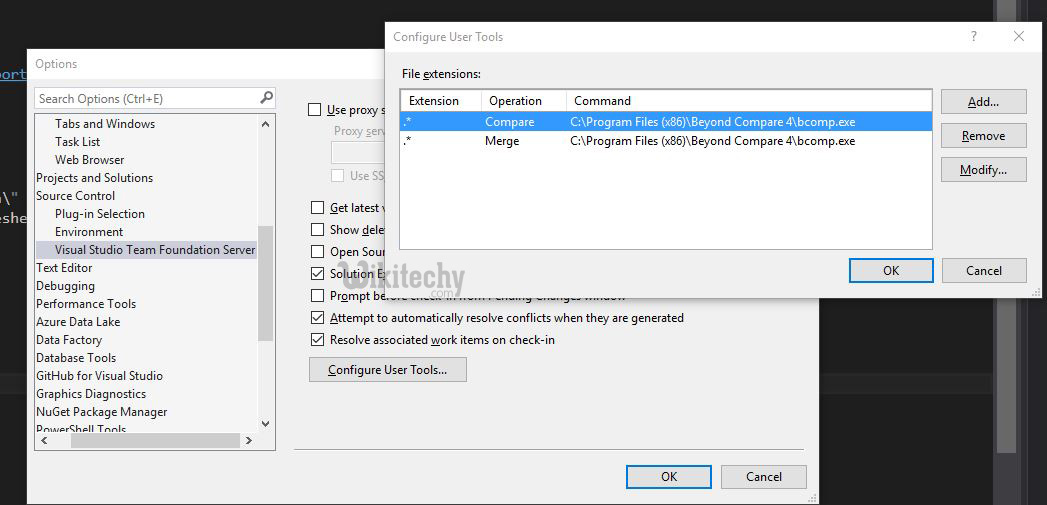Expand the Source Control tree node
This screenshot has width=1047, height=505.
(x=75, y=196)
